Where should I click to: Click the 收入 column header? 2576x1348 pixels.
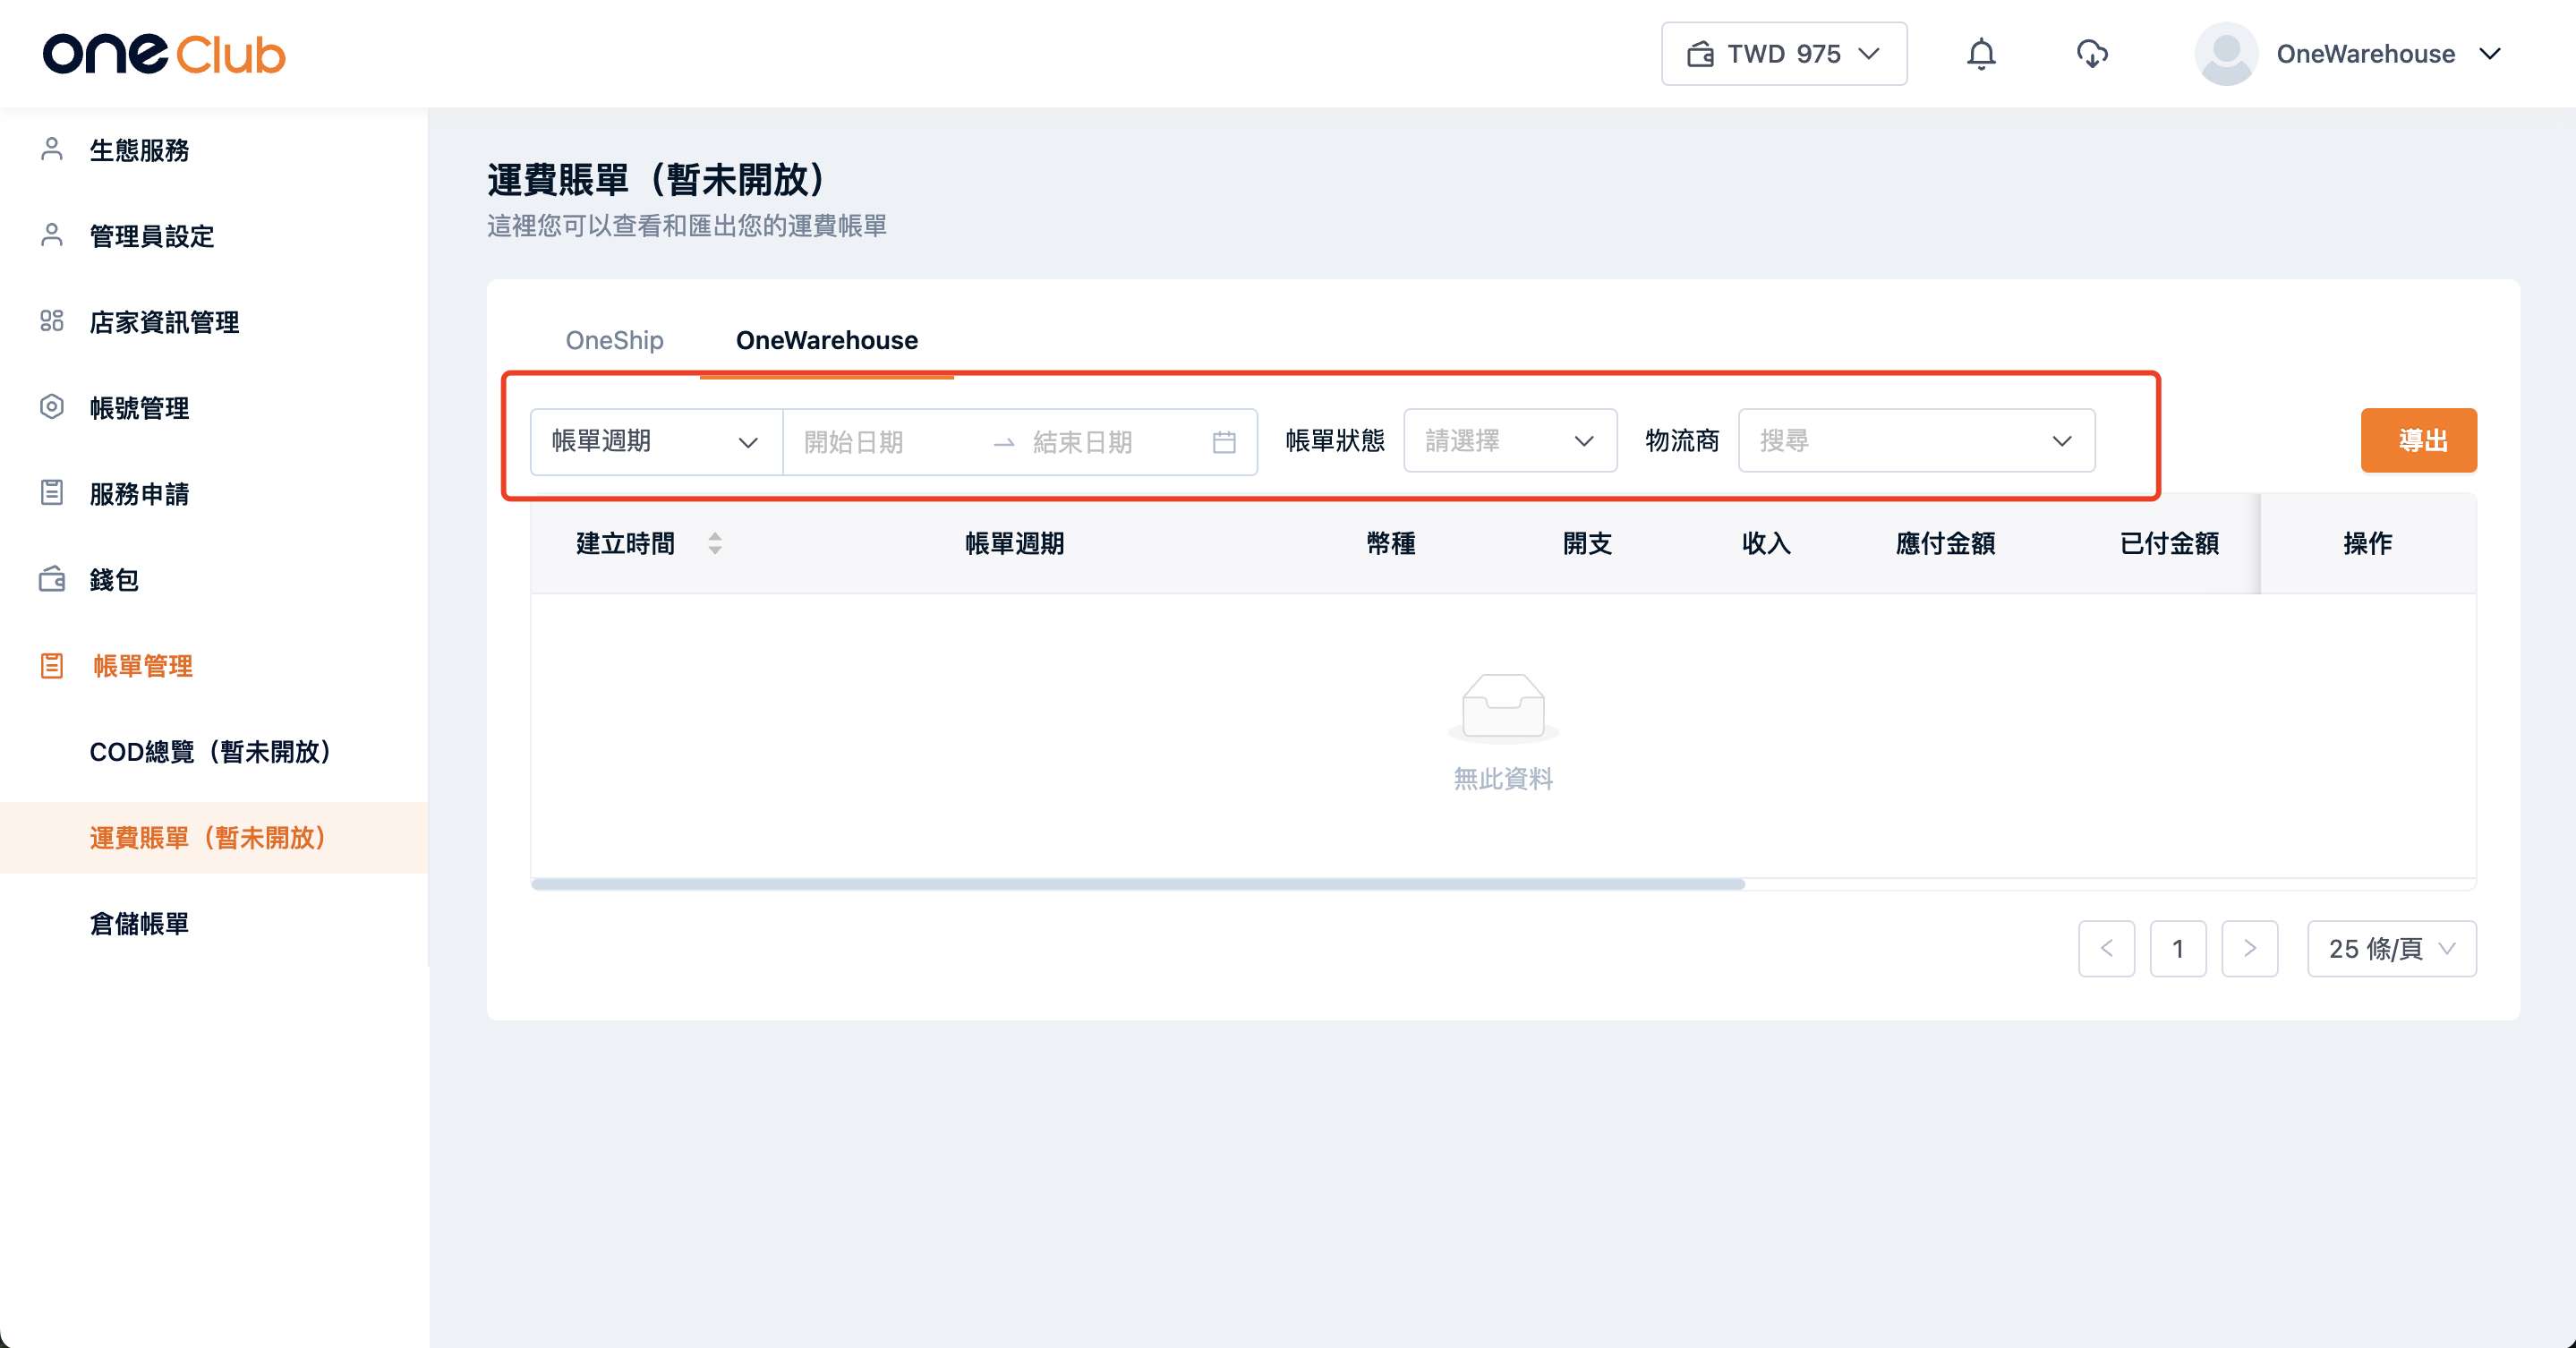click(1766, 543)
